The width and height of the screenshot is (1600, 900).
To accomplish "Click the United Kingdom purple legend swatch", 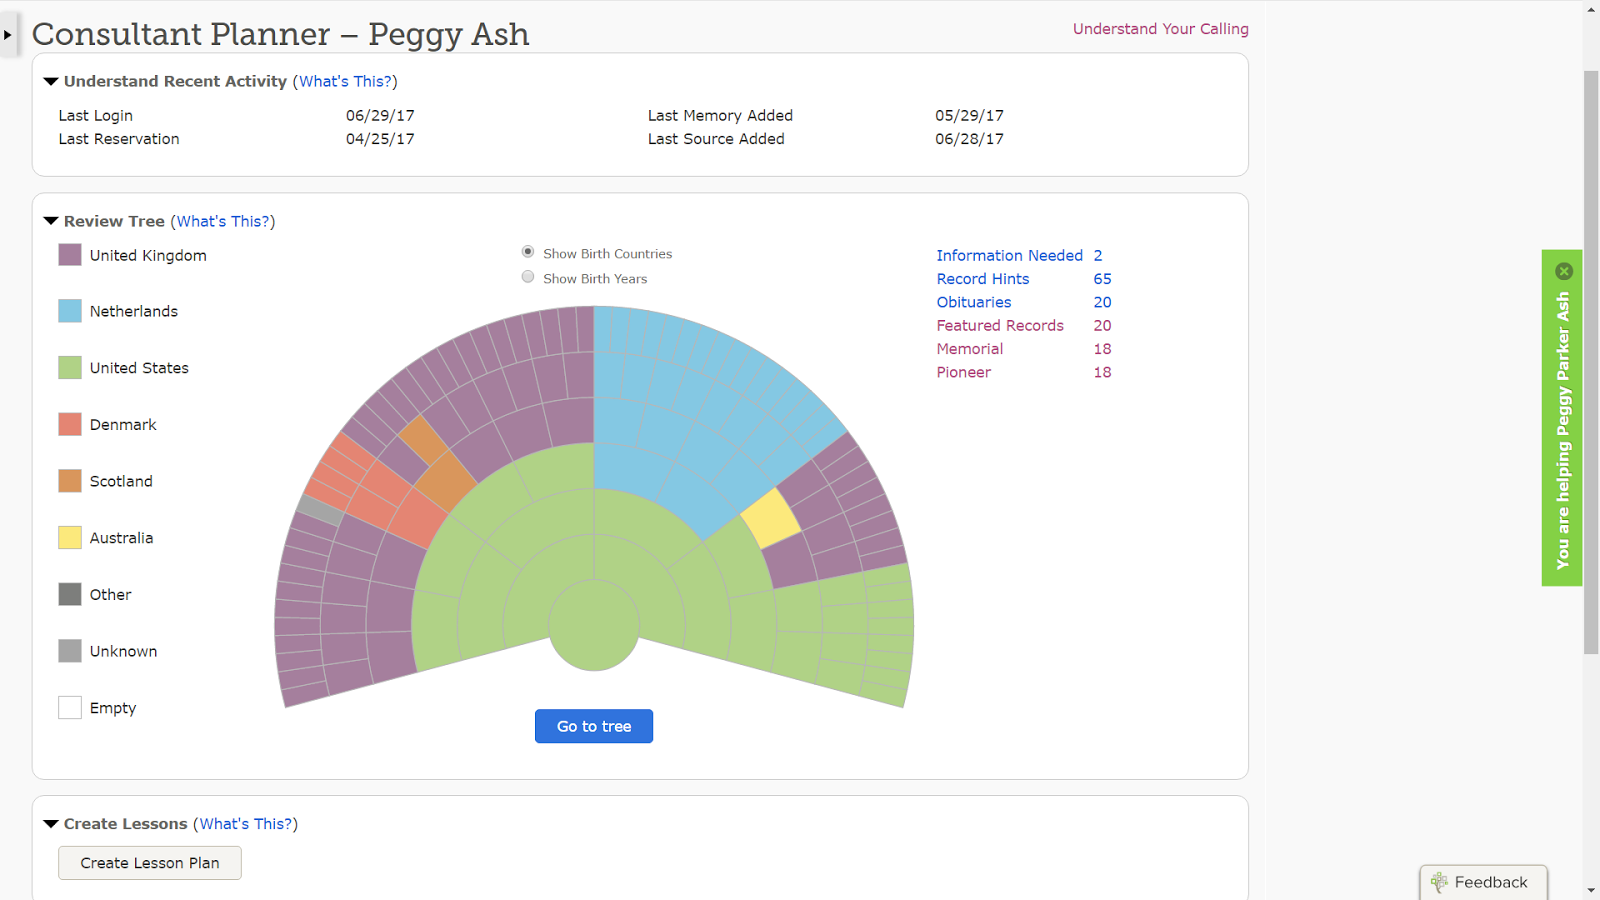I will pos(70,255).
